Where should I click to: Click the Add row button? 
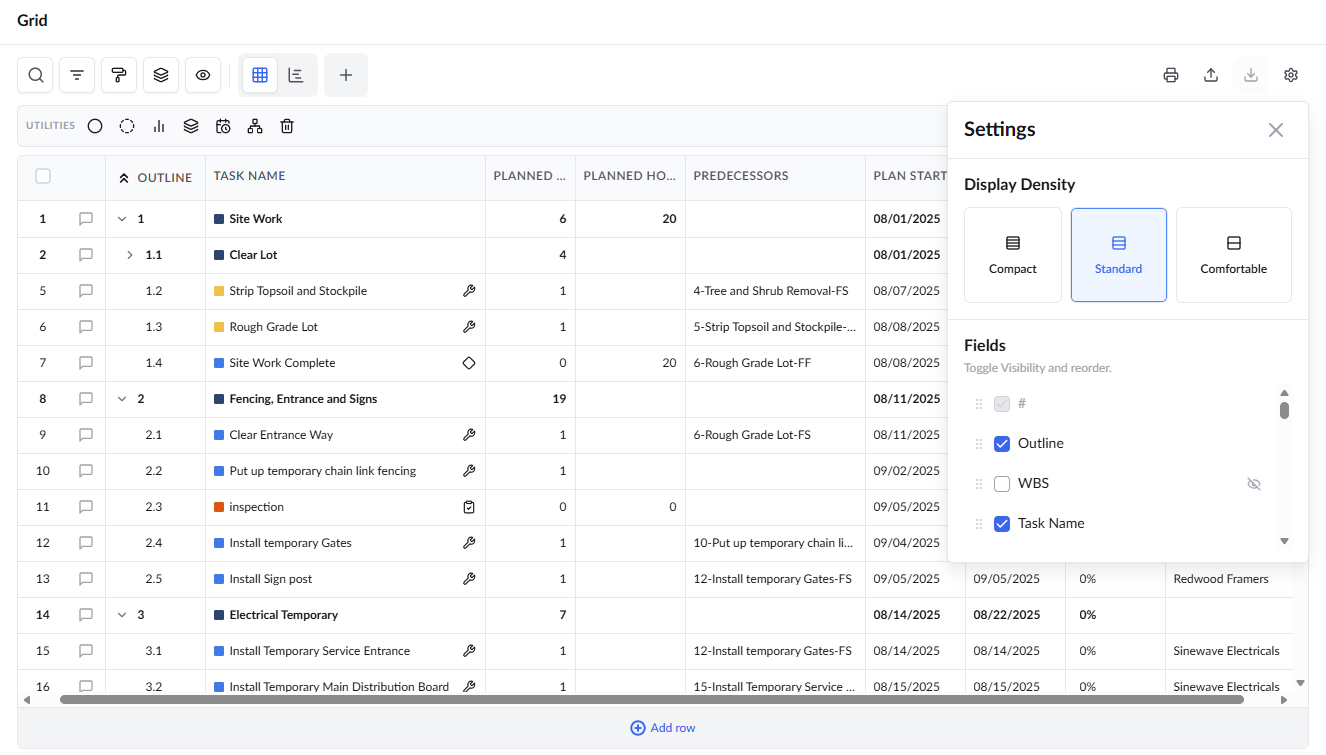click(662, 728)
